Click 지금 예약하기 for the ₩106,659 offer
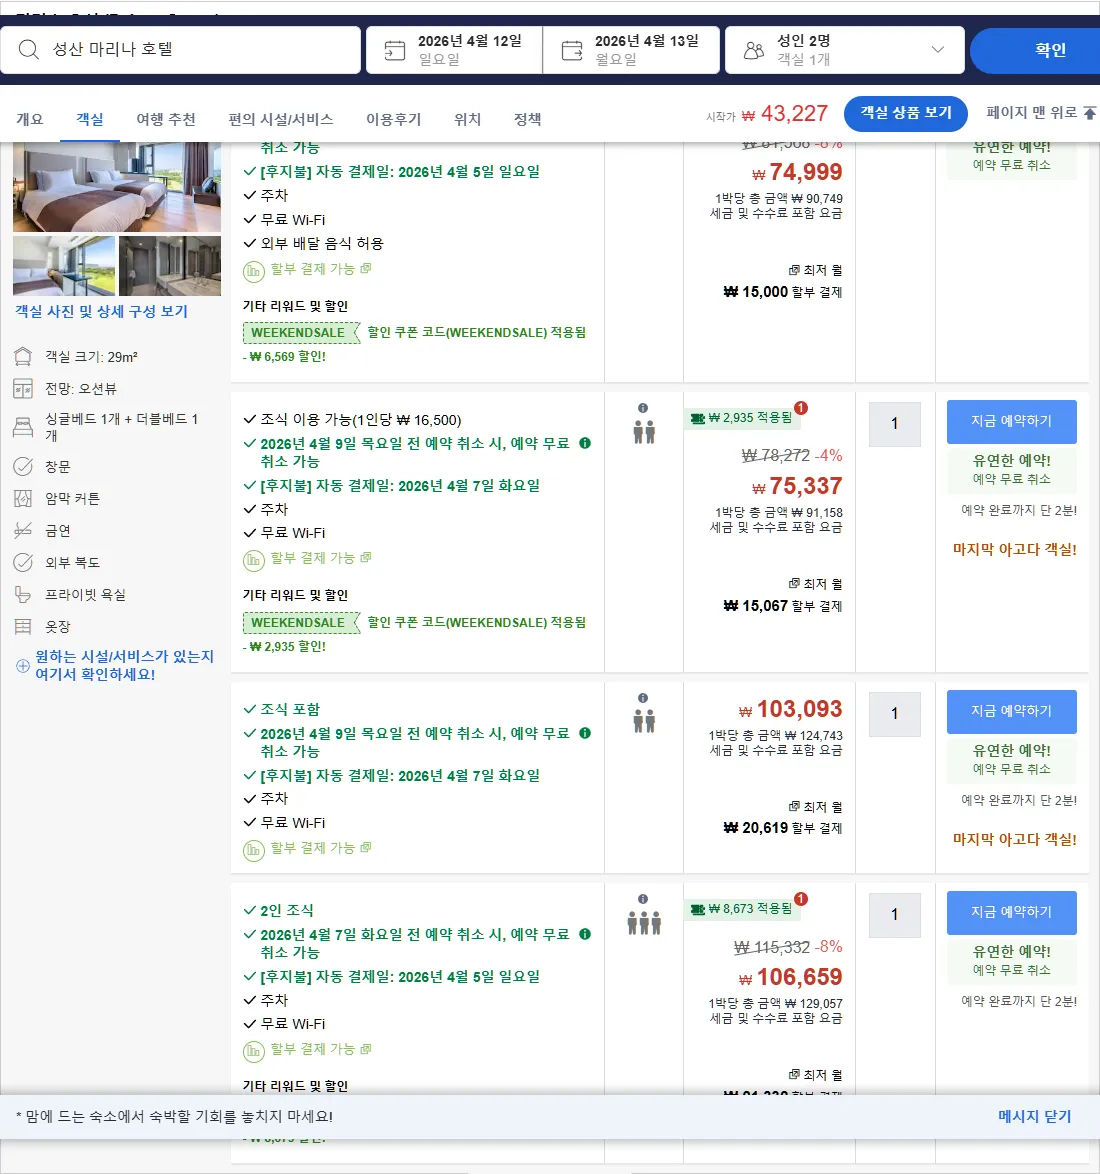 (x=1011, y=913)
